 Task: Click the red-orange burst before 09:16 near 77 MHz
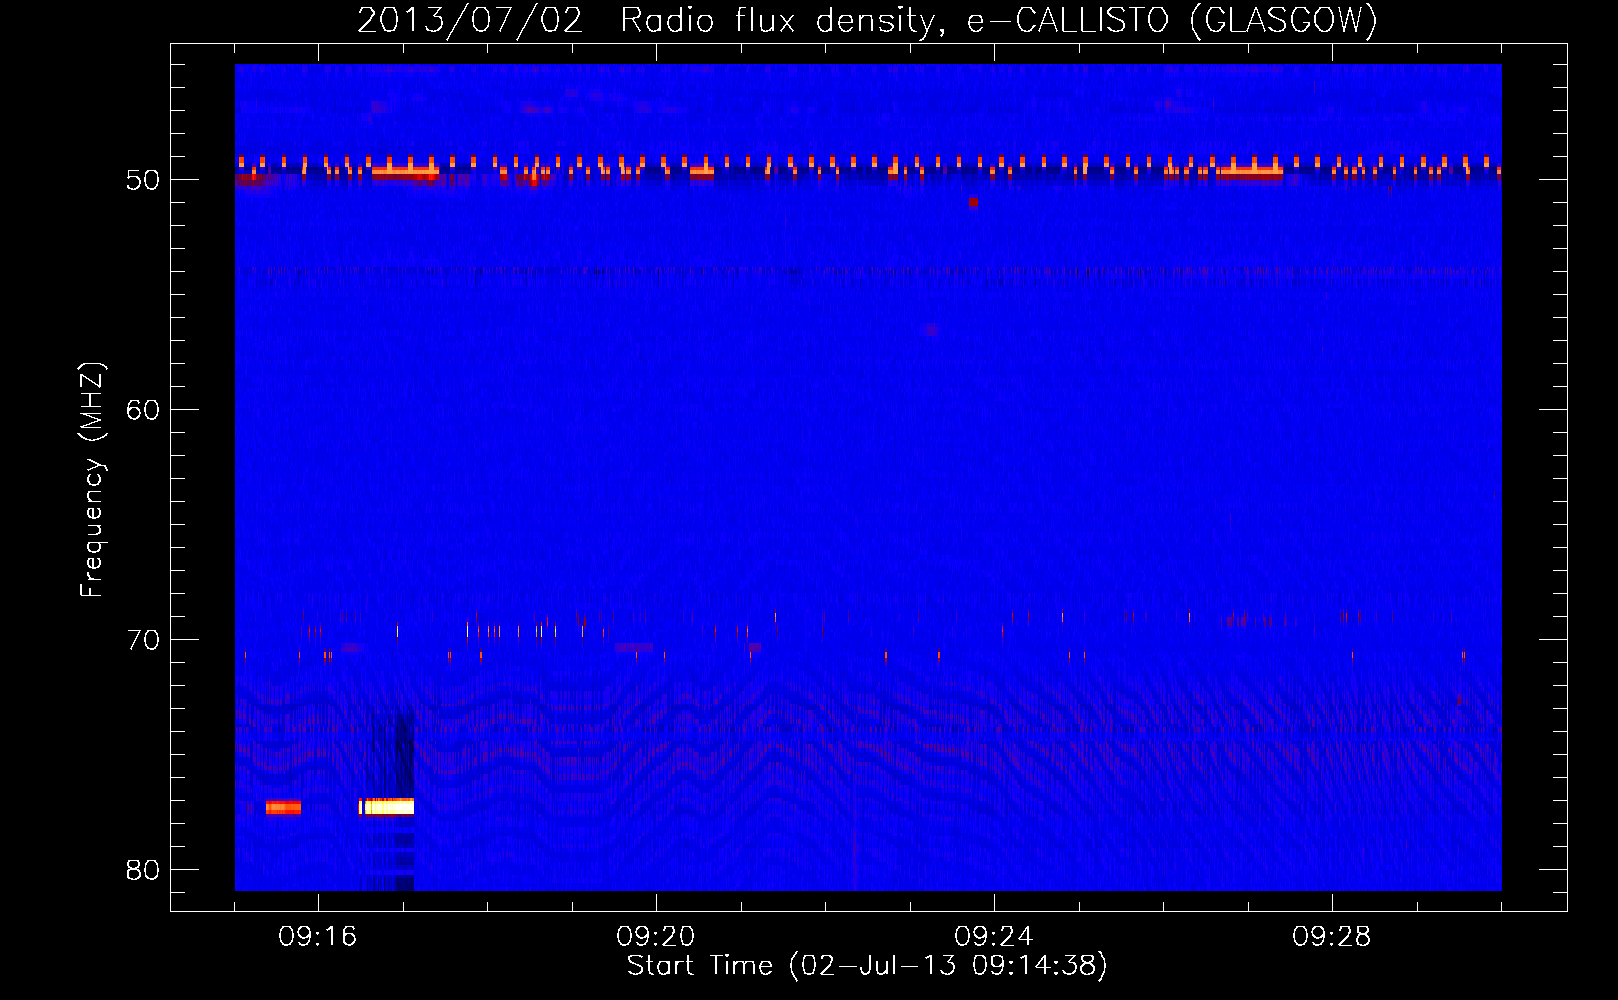[283, 808]
